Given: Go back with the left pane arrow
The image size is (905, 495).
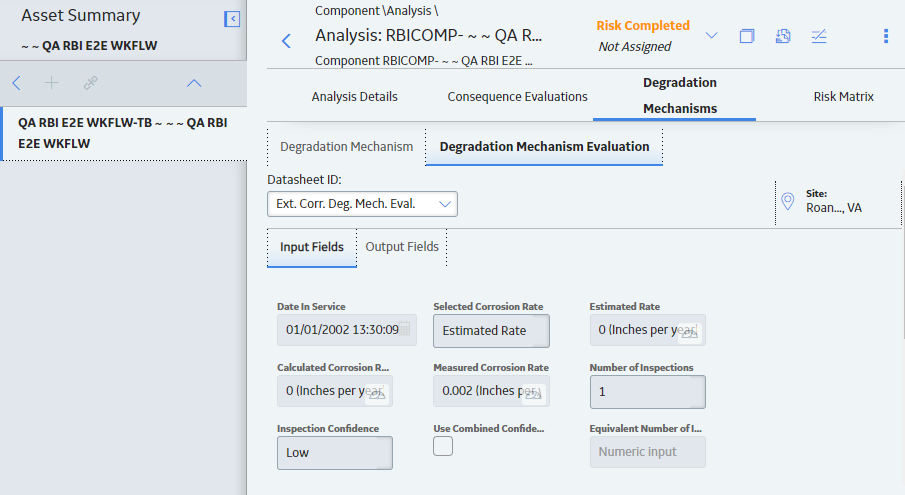Looking at the screenshot, I should coord(17,83).
